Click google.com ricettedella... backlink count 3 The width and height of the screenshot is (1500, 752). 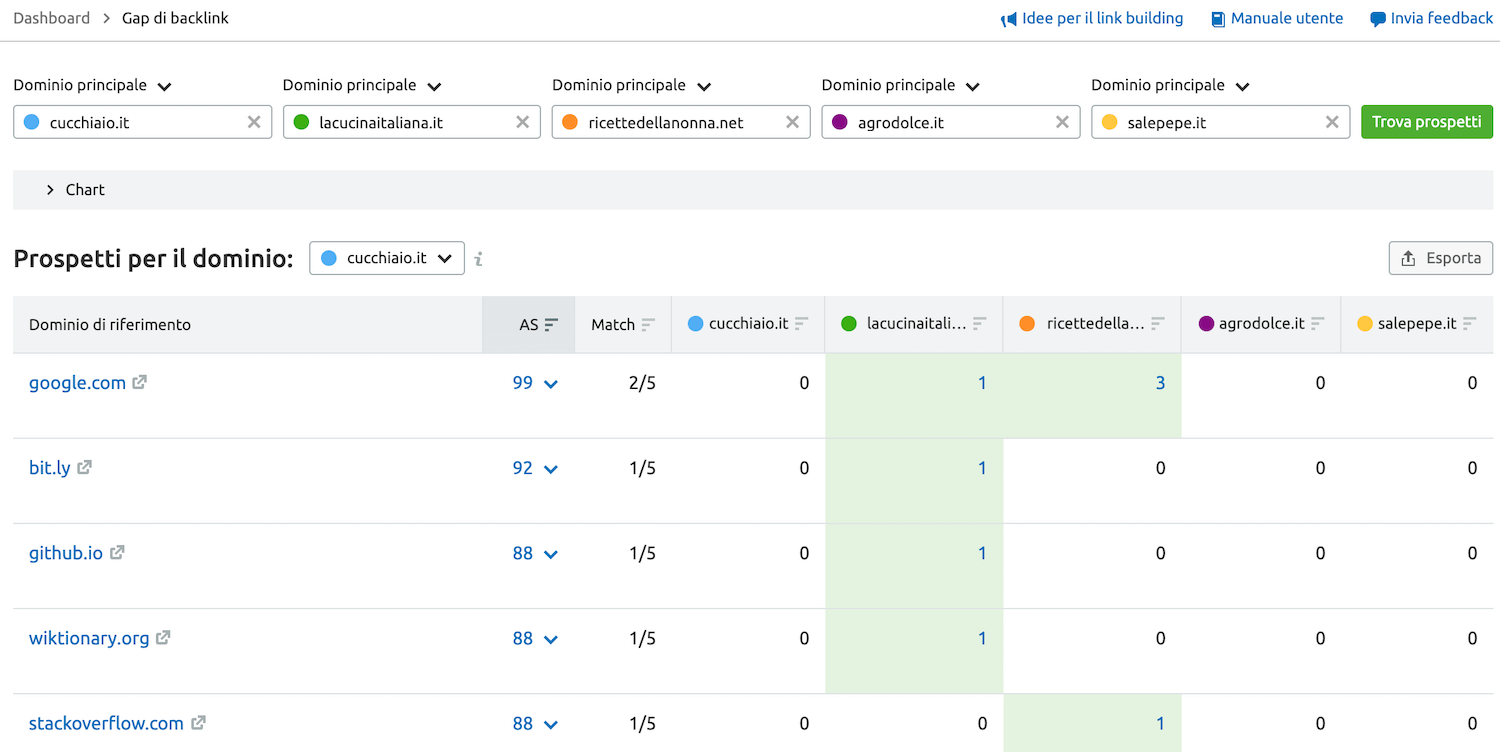(x=1160, y=383)
